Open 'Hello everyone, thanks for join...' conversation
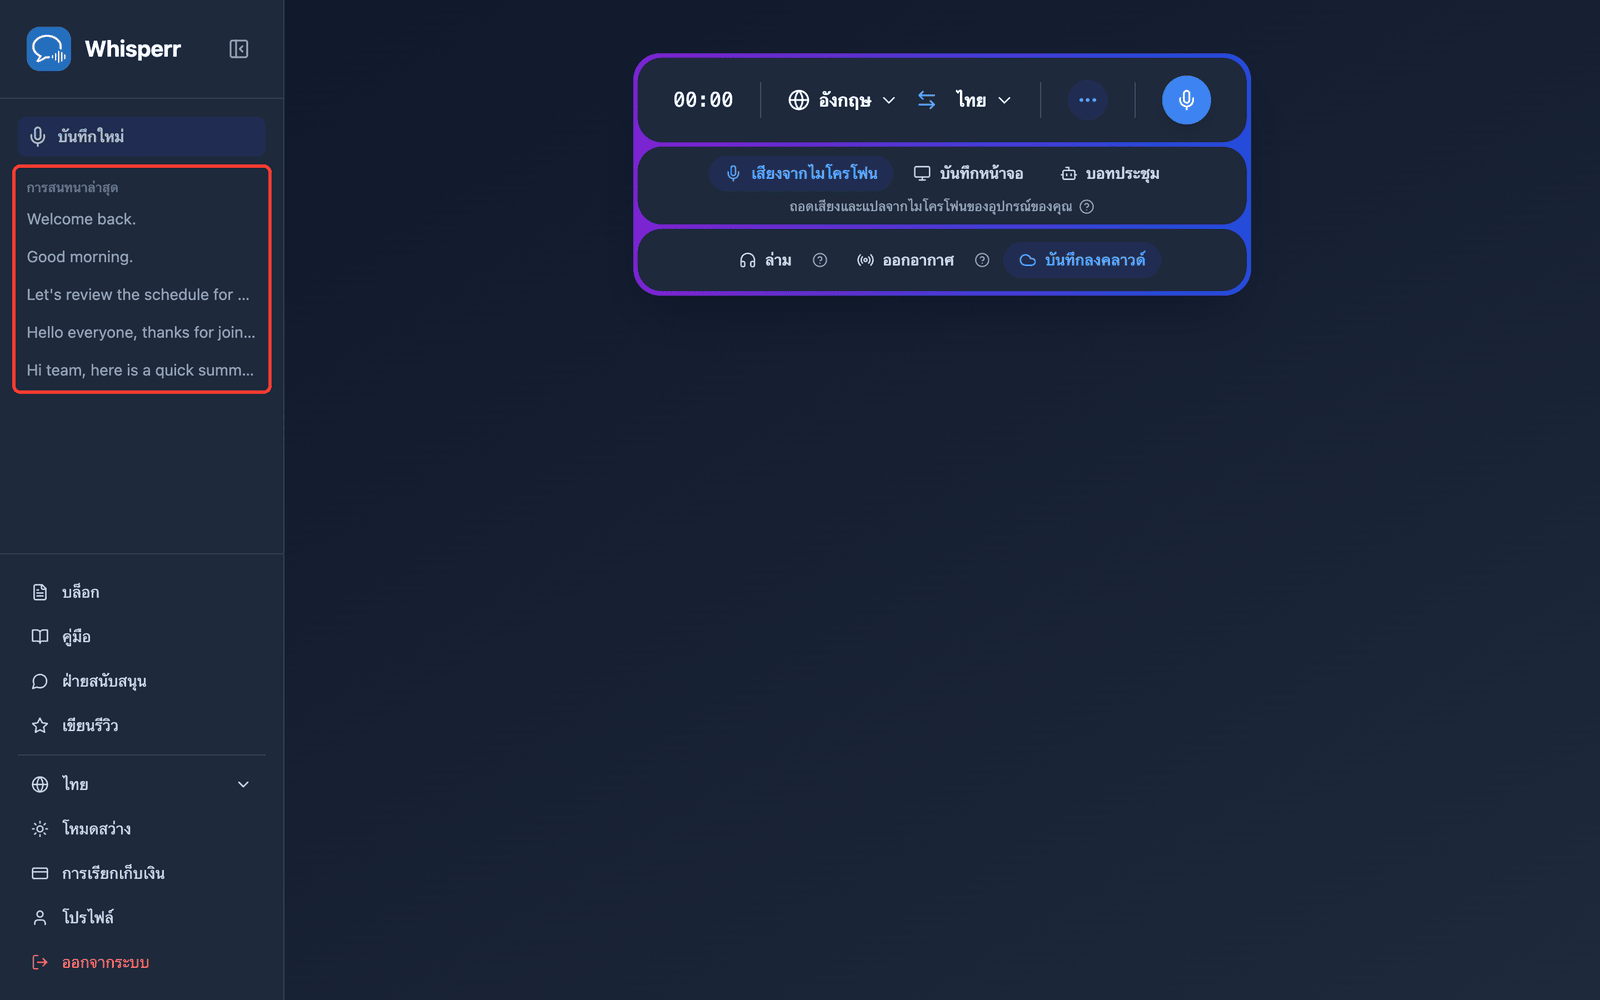 click(x=141, y=332)
